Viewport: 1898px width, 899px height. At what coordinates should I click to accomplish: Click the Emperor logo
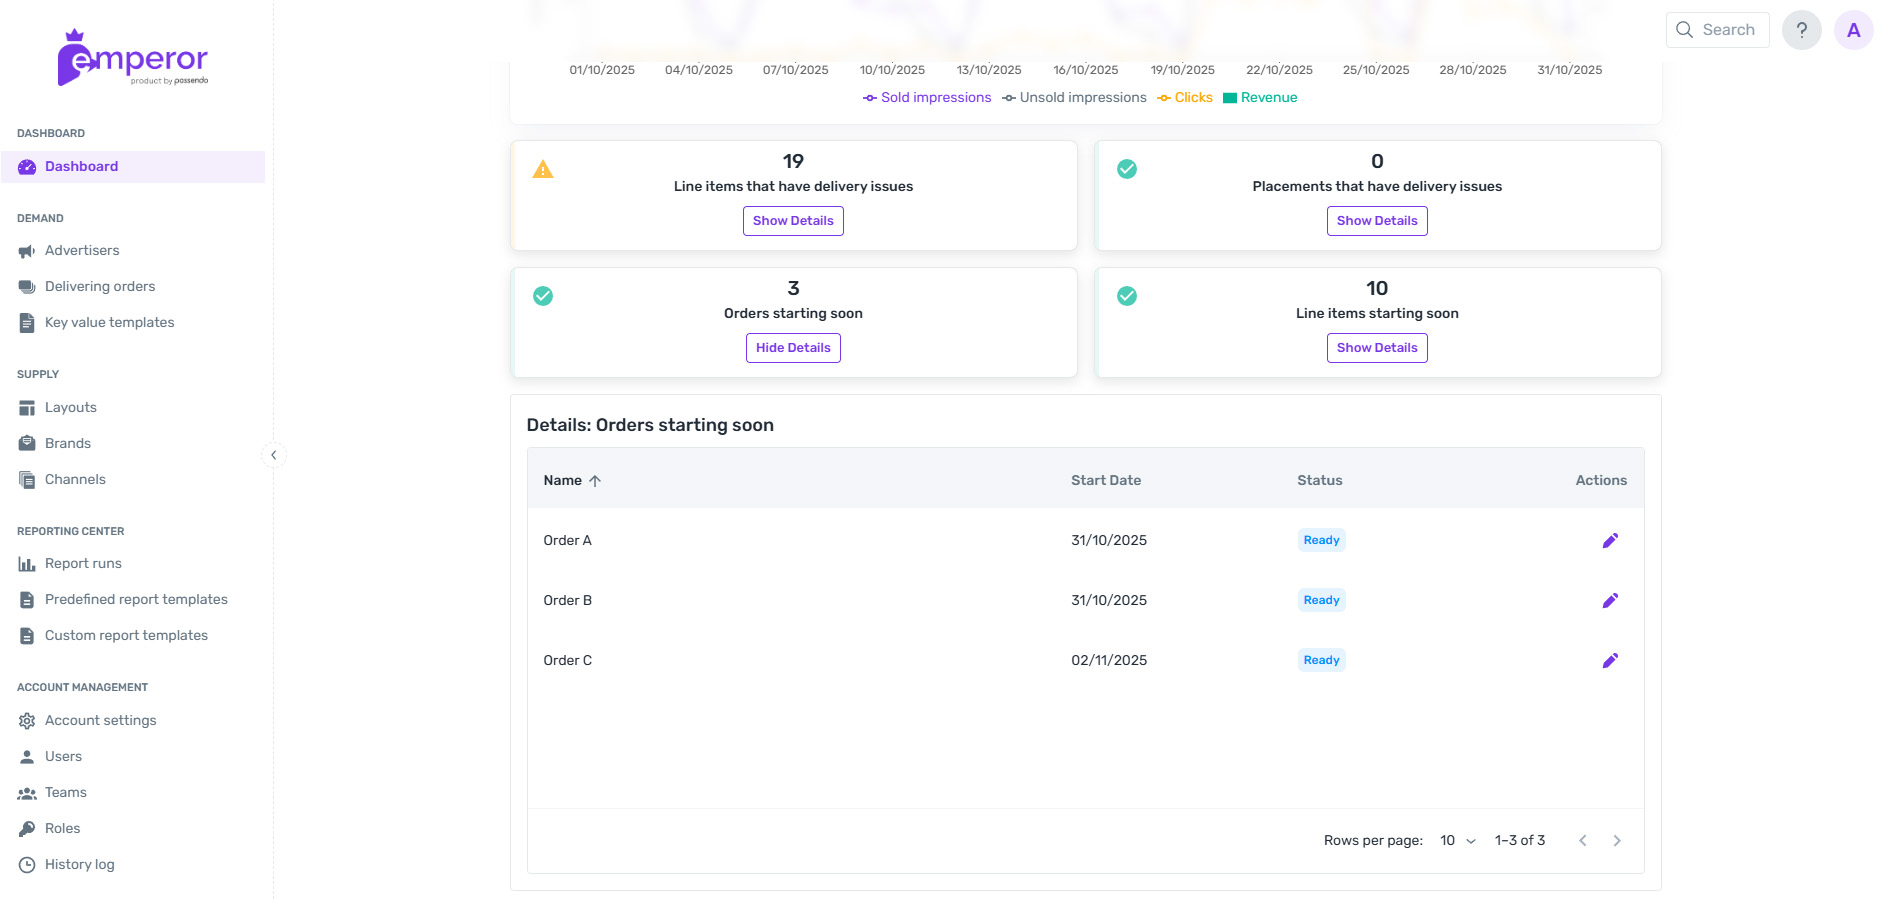click(133, 59)
